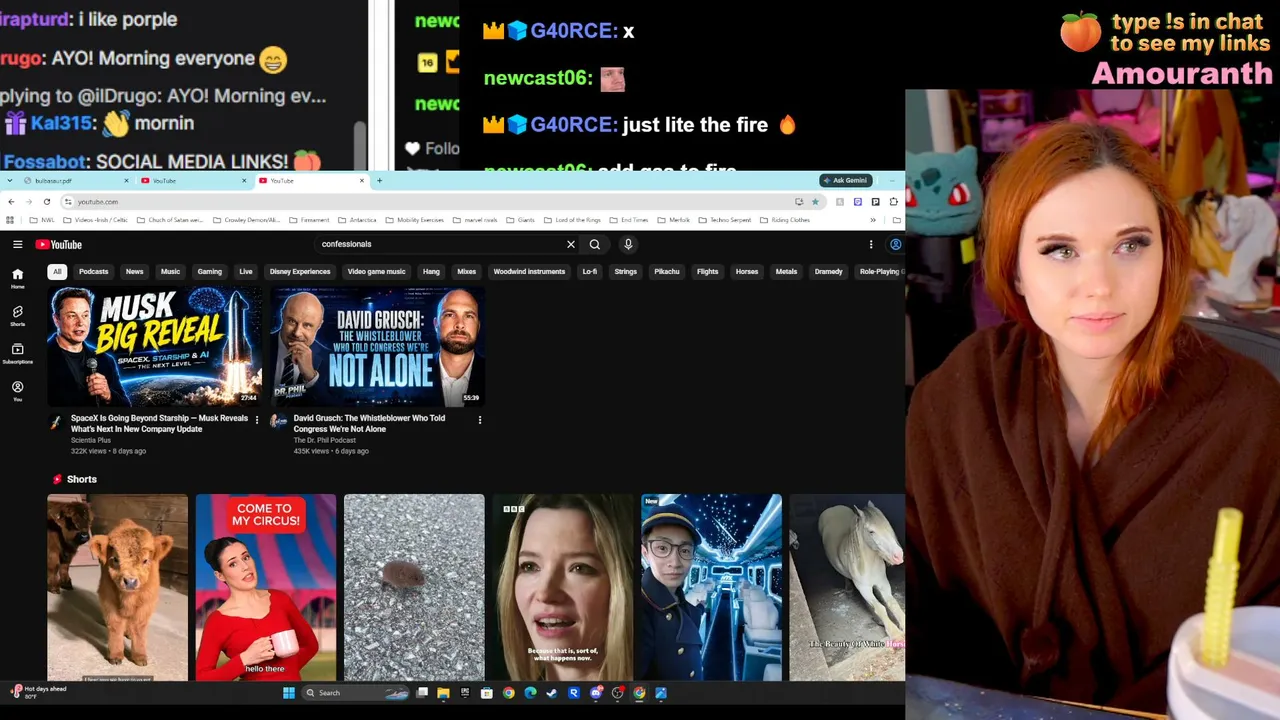
Task: Open the 'Hot days ahead' weather widget
Action: pyautogui.click(x=38, y=692)
